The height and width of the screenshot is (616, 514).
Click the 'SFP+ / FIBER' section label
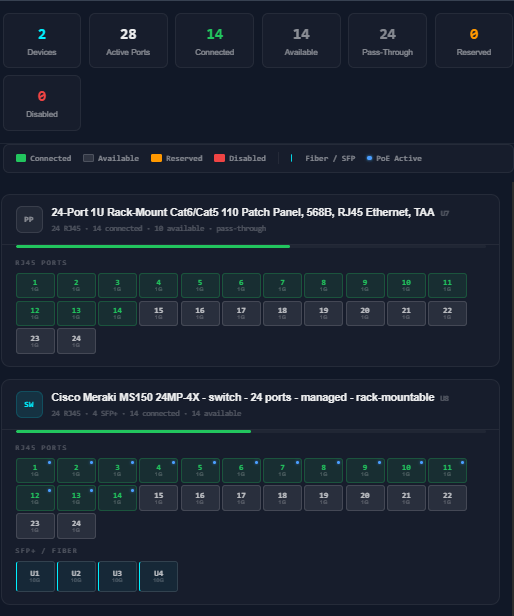click(46, 551)
